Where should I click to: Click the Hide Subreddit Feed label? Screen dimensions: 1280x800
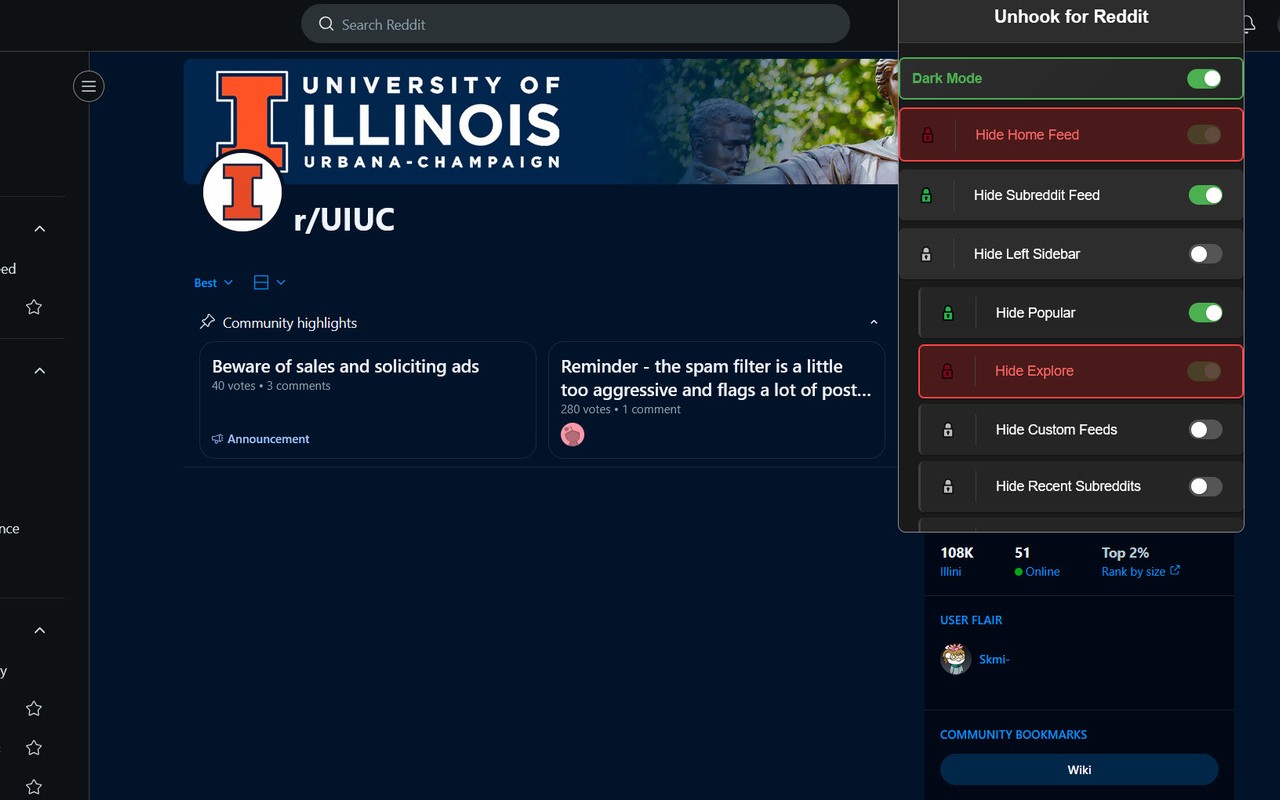pyautogui.click(x=1037, y=195)
